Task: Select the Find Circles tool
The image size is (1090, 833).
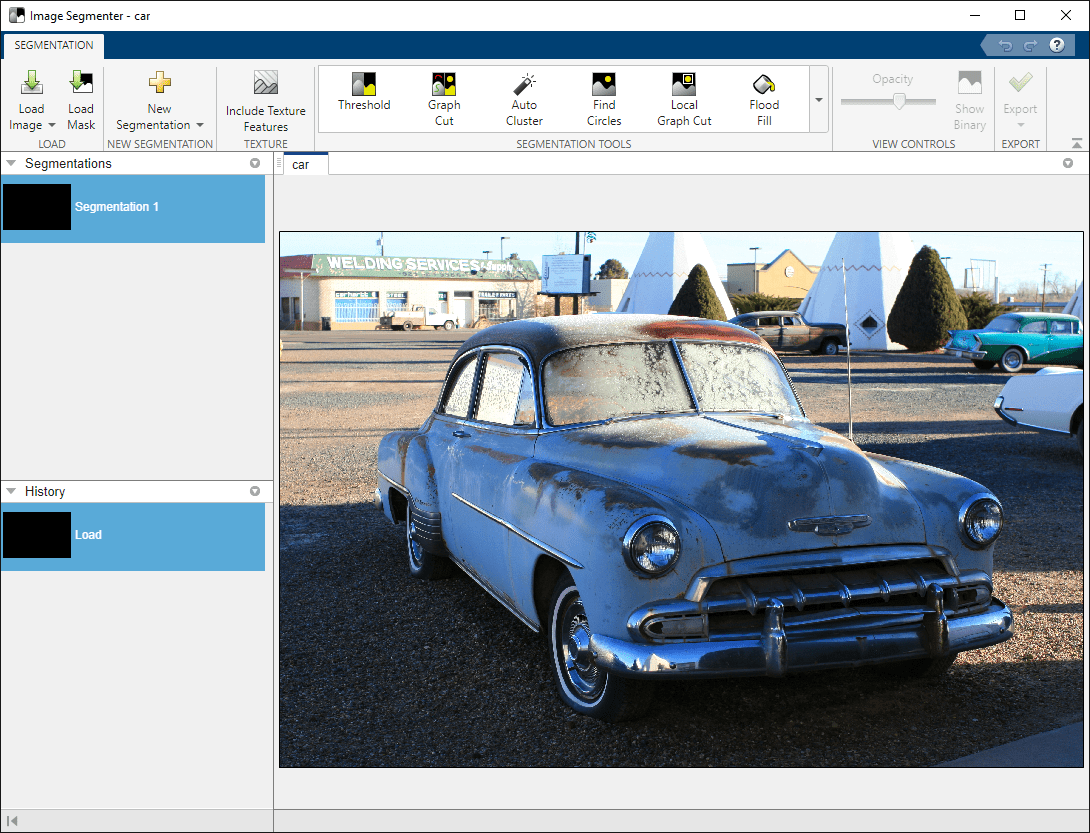Action: (x=604, y=98)
